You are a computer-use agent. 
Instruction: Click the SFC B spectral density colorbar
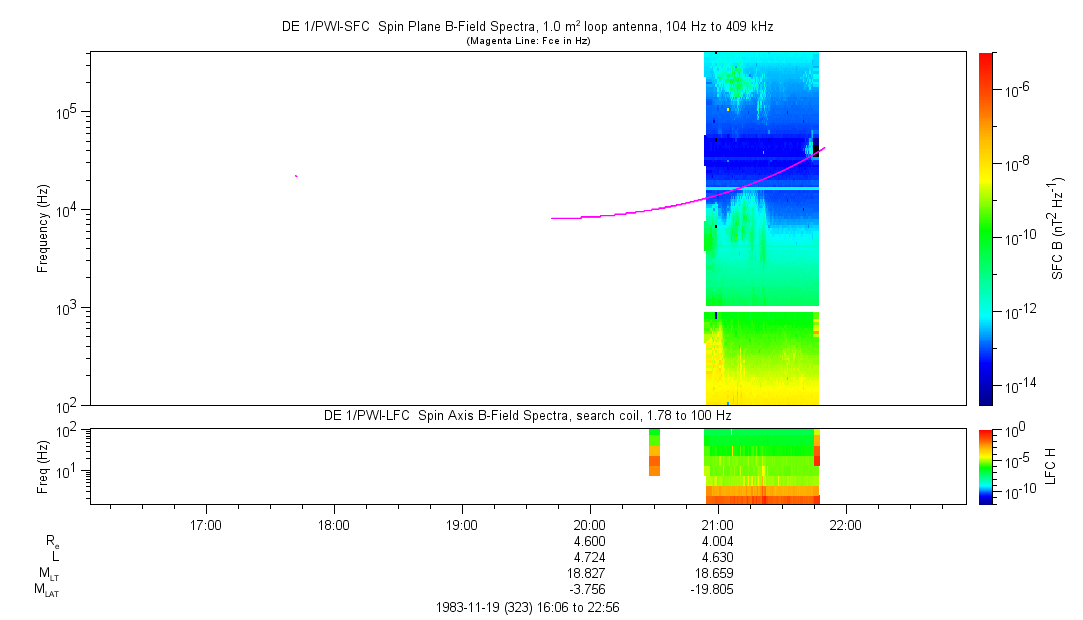985,228
